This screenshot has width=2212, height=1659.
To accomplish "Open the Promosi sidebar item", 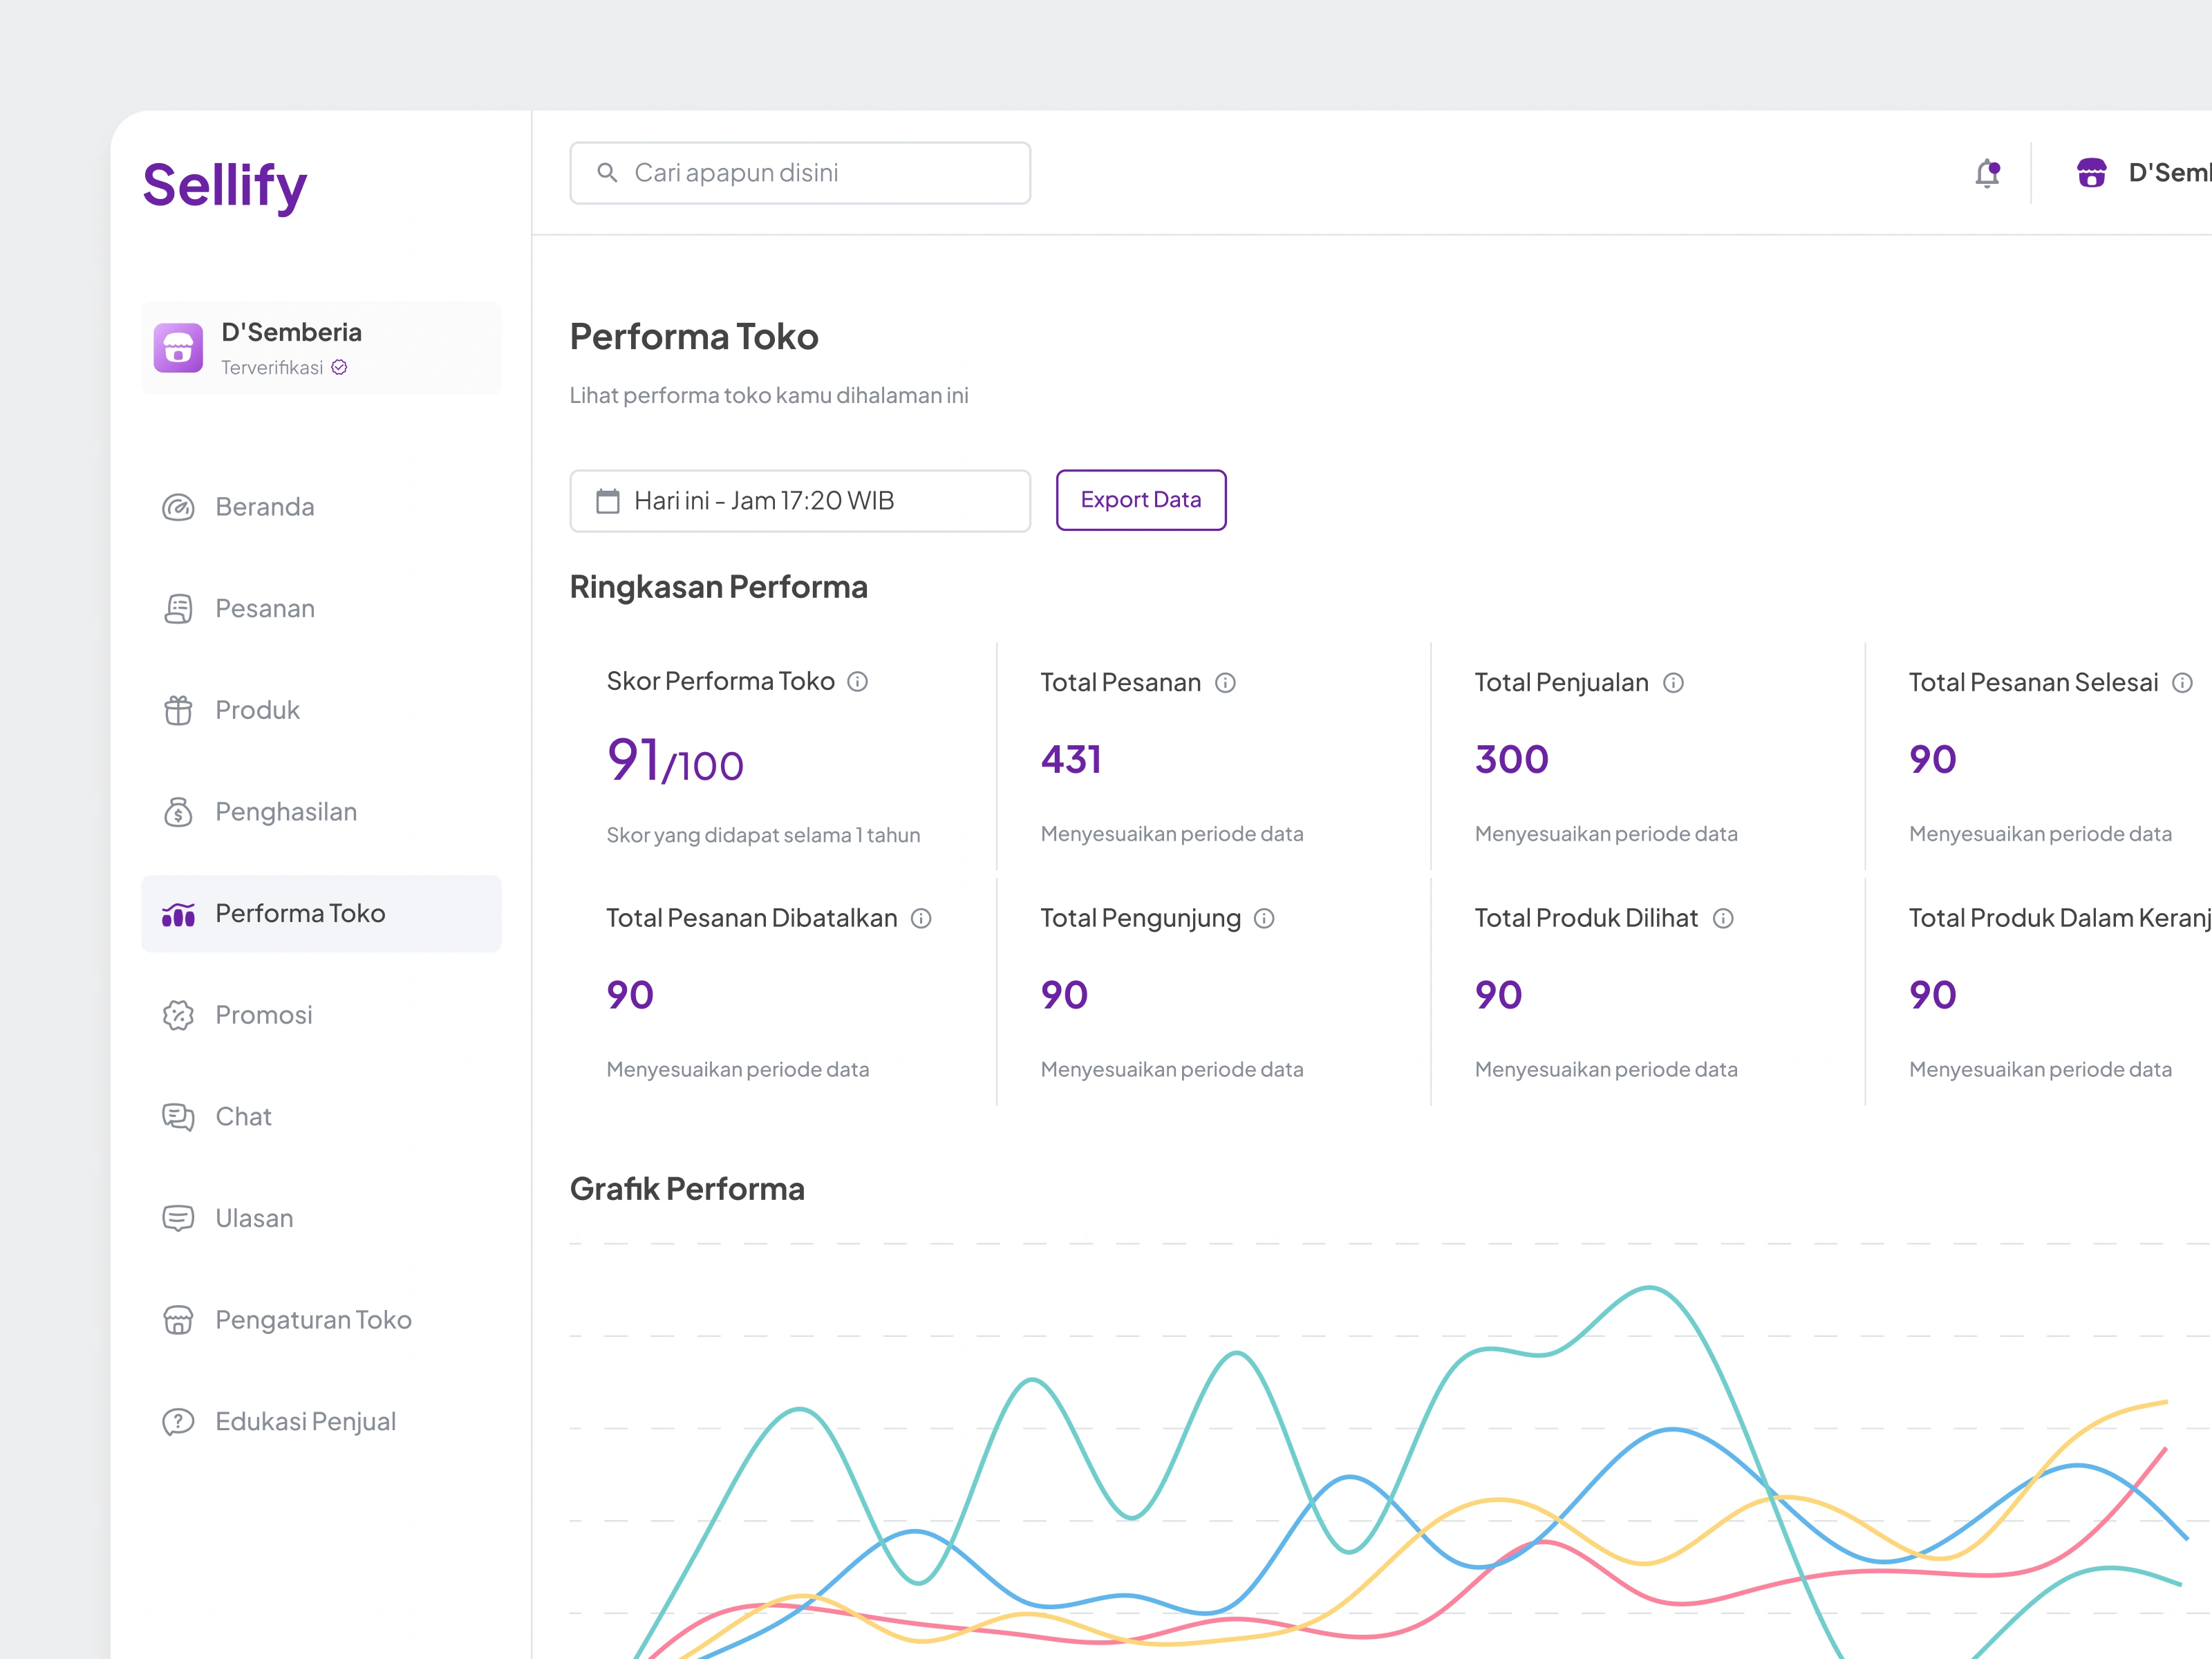I will pyautogui.click(x=264, y=1015).
